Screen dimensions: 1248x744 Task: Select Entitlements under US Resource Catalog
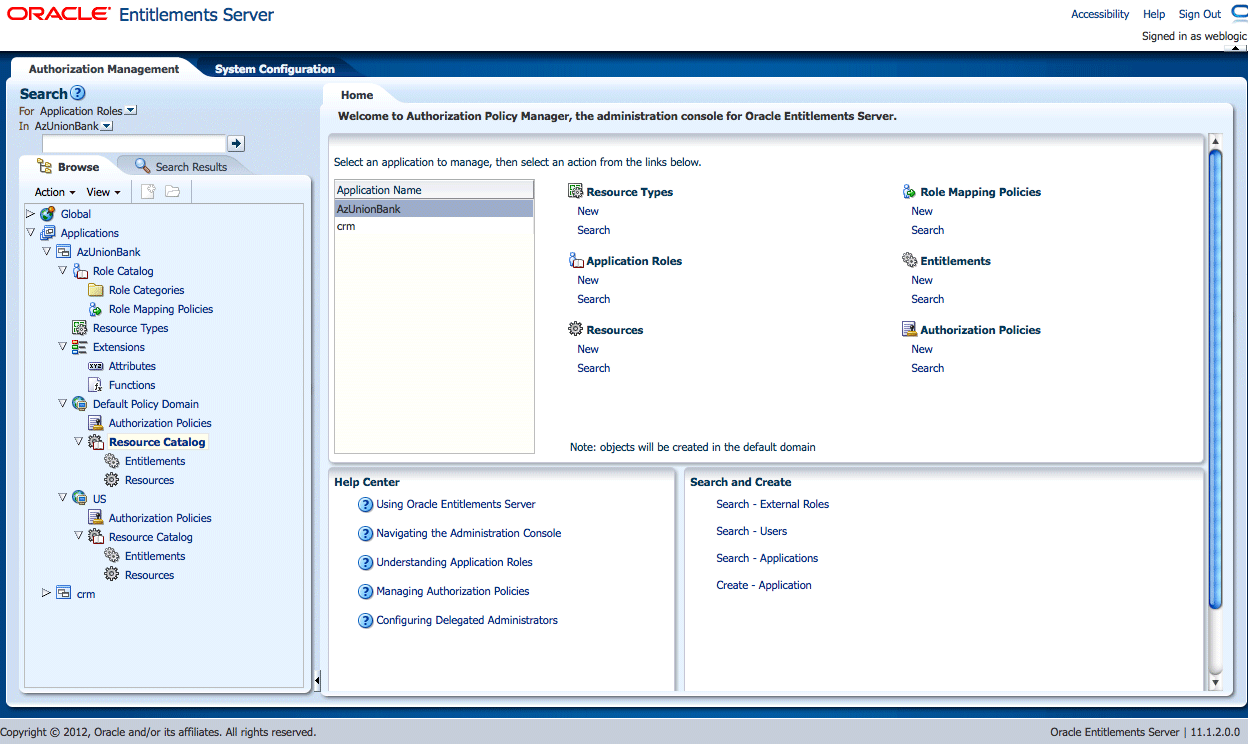click(x=155, y=556)
